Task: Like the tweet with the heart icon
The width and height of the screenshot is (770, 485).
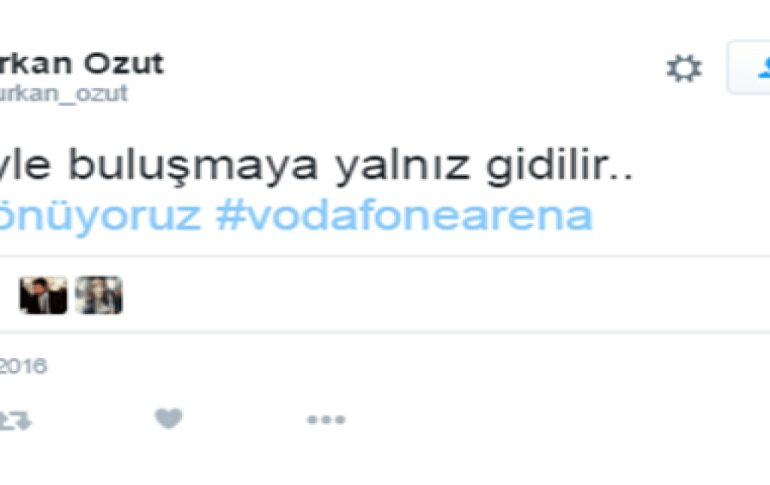Action: [x=168, y=419]
